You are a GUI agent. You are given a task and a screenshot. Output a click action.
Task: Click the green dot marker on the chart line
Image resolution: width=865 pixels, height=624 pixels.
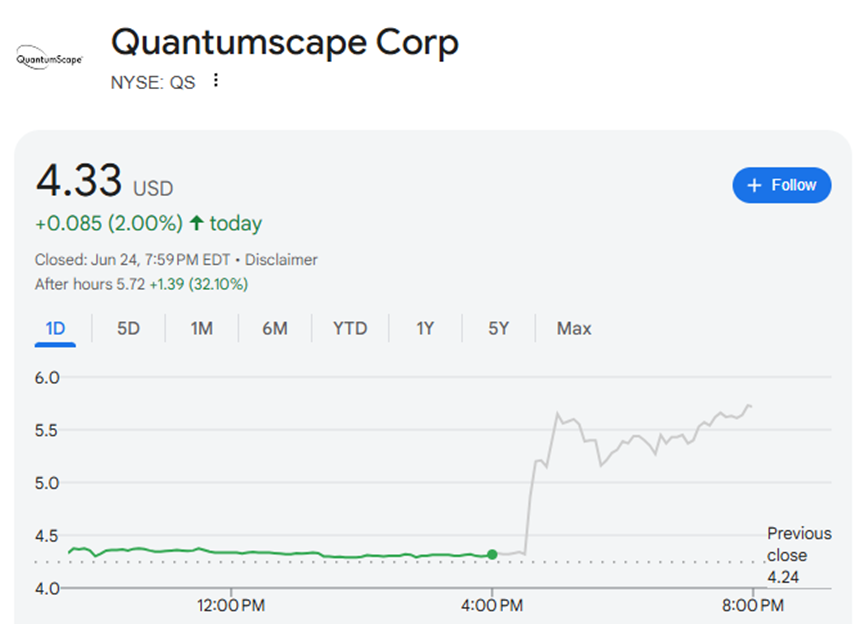492,554
